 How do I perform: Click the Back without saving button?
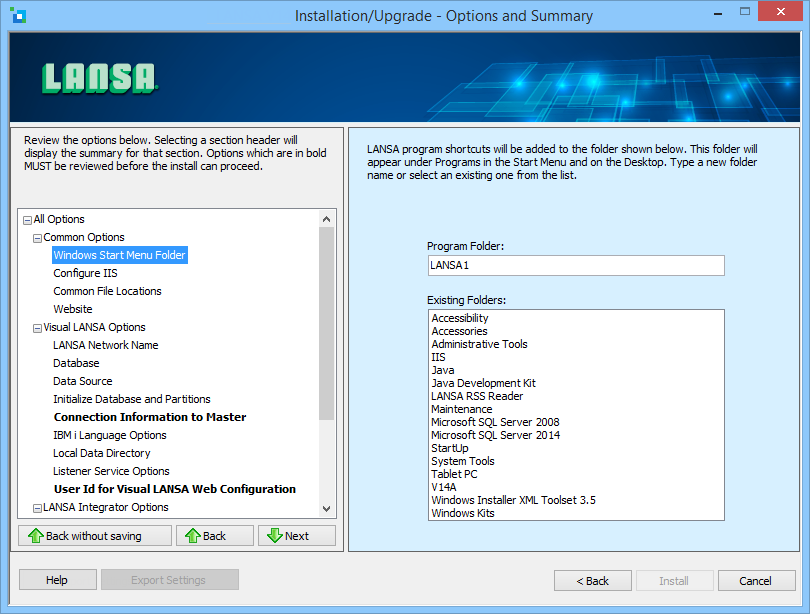[x=95, y=536]
